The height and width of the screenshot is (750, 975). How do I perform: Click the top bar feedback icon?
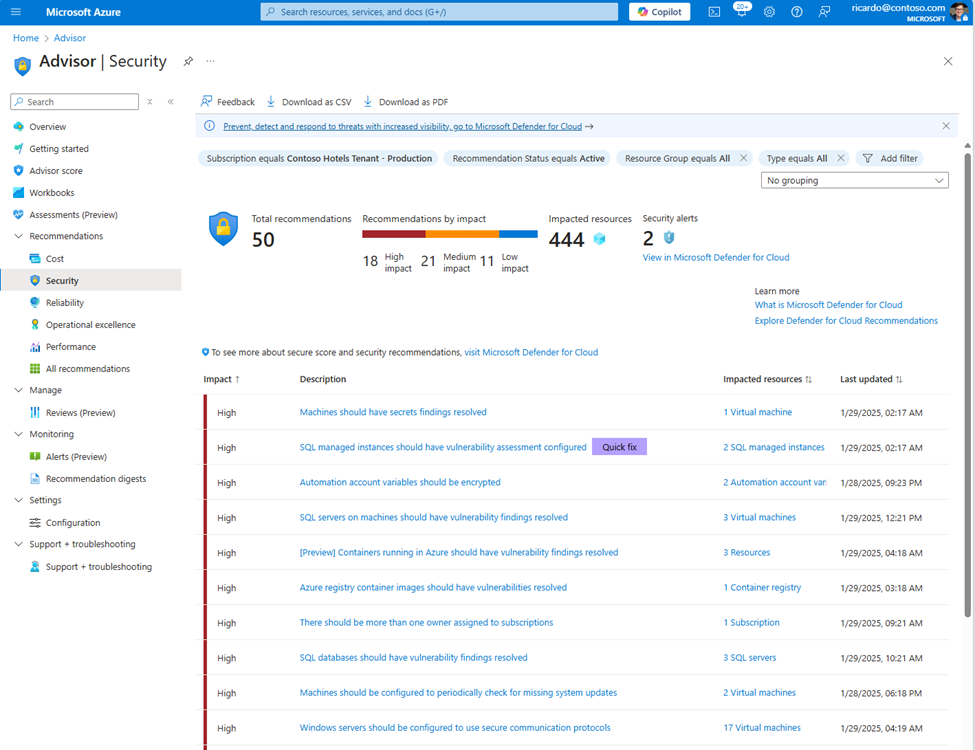coord(824,12)
